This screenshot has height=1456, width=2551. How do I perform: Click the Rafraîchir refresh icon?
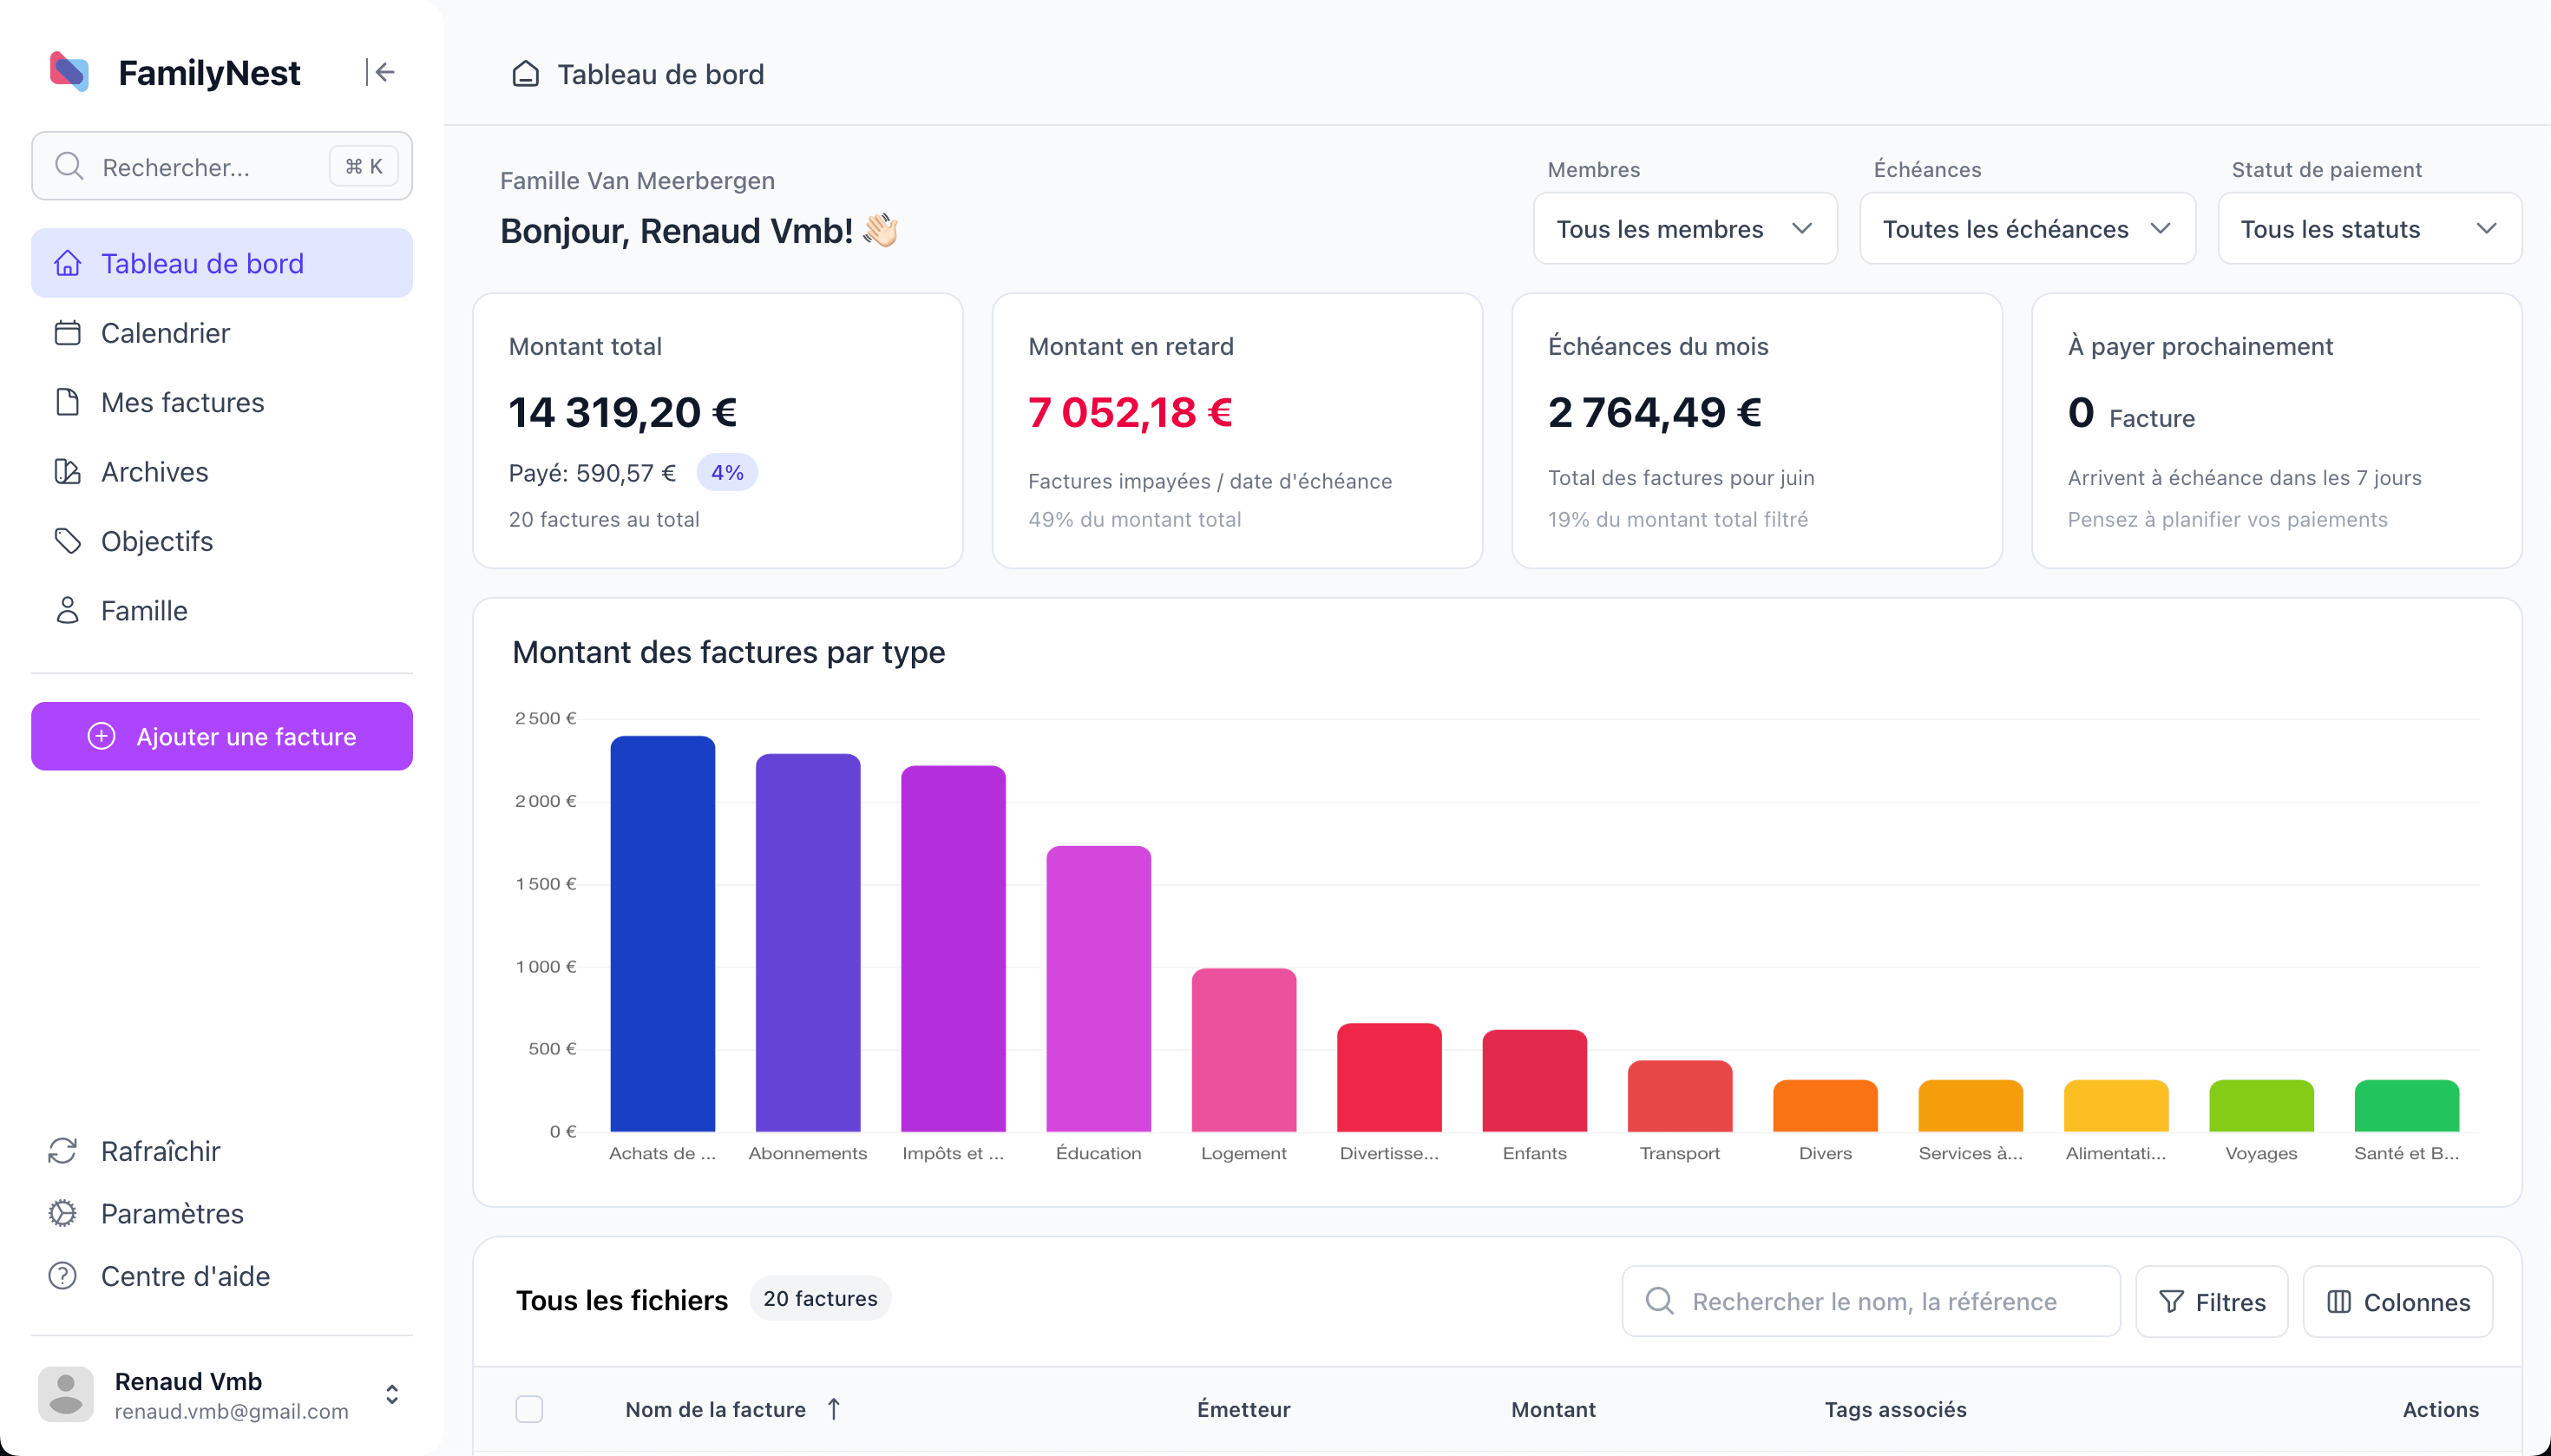[x=63, y=1151]
